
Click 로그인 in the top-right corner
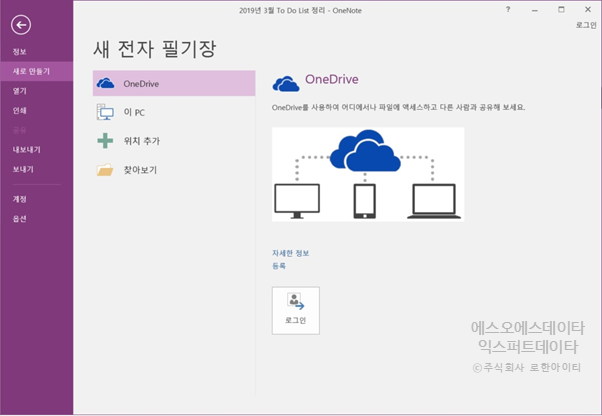(585, 25)
